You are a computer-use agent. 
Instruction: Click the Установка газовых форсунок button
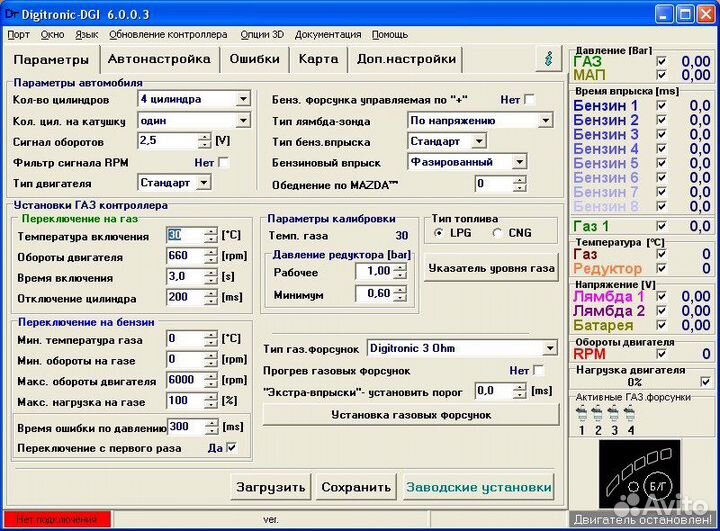(411, 415)
